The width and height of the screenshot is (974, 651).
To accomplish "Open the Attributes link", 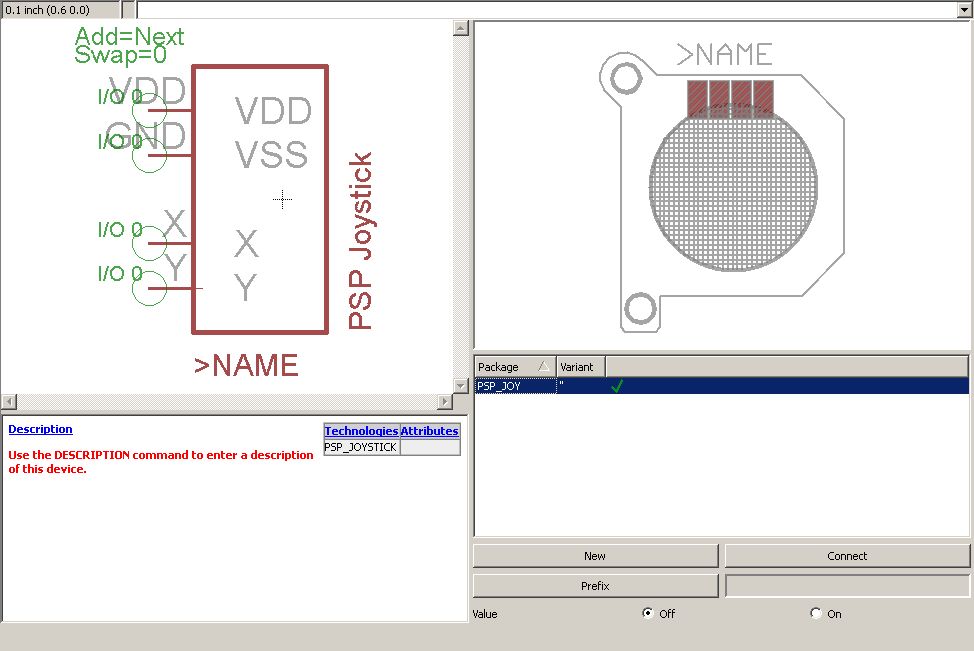I will tap(429, 431).
